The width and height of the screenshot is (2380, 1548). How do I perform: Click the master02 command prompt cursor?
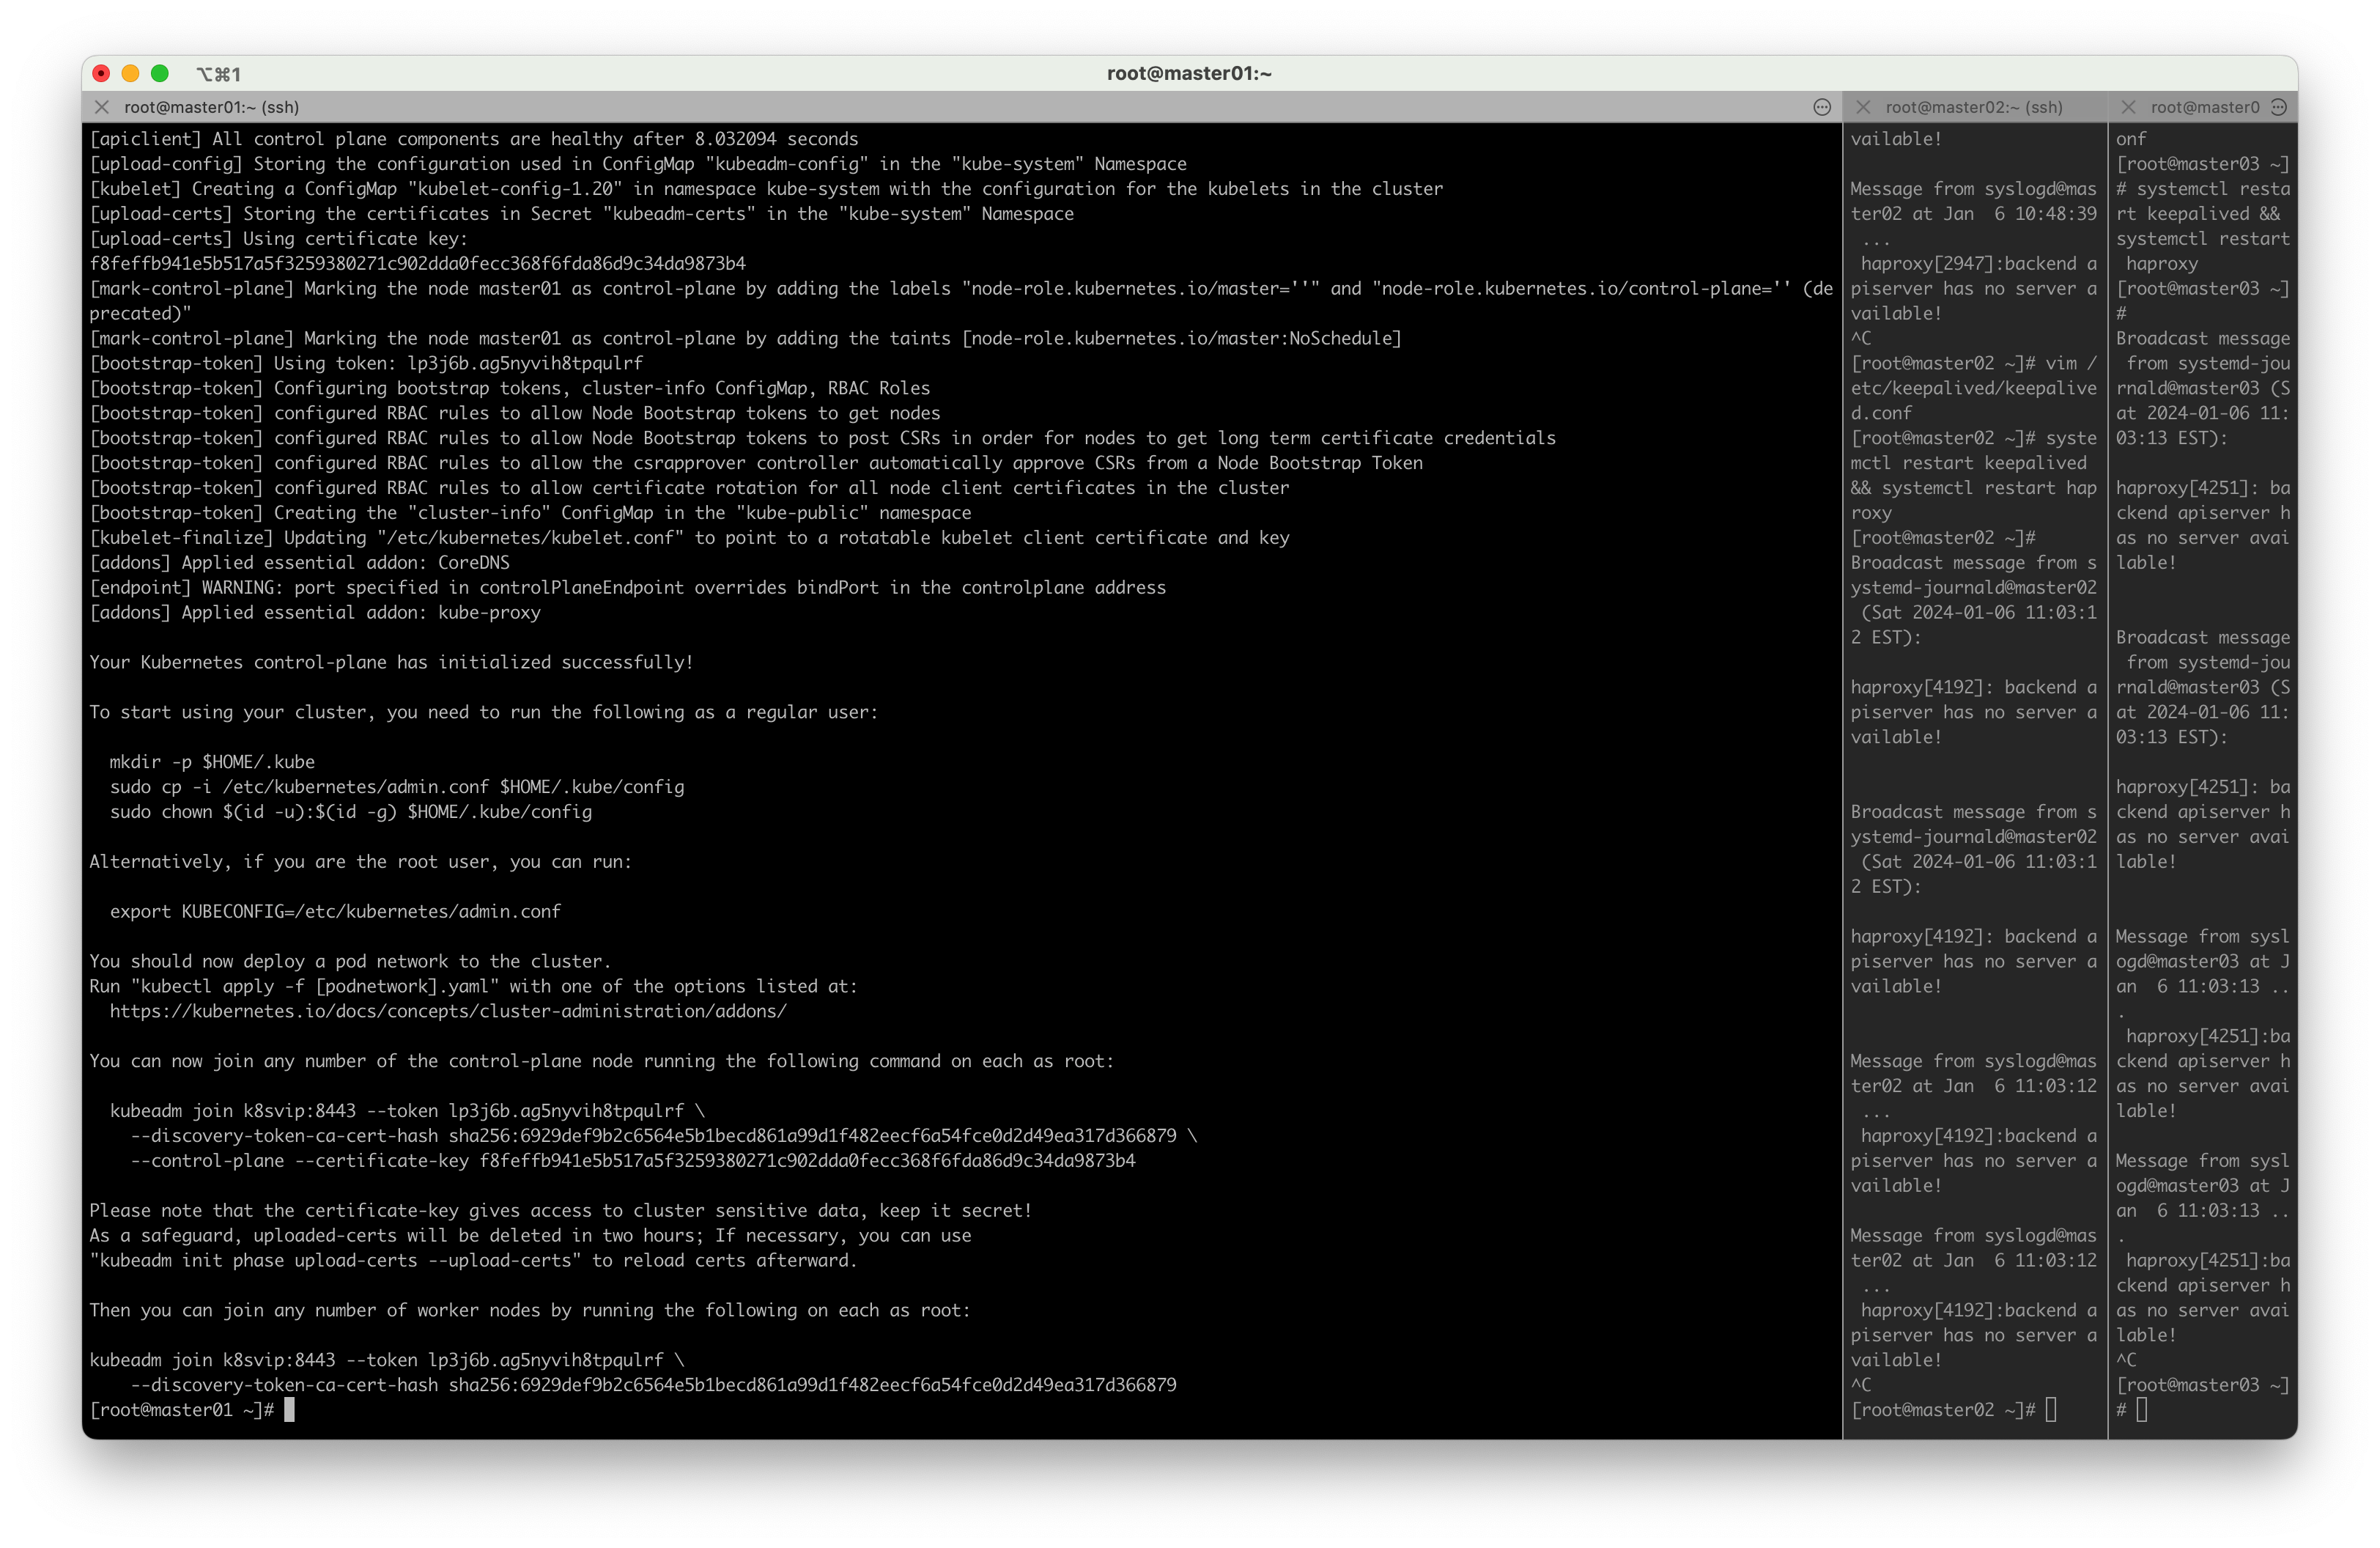click(2051, 1409)
